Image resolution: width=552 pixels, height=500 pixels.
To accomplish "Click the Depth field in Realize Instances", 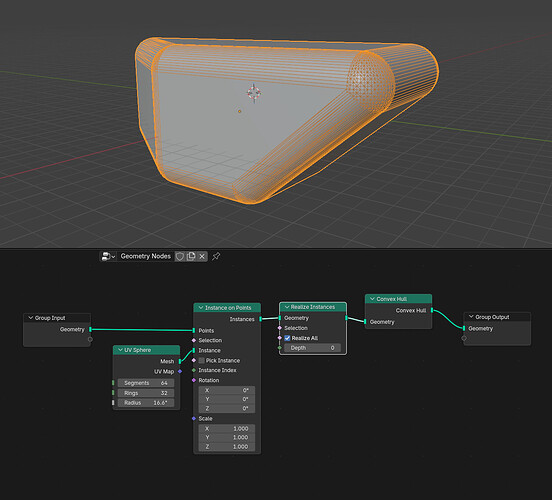I will [313, 348].
